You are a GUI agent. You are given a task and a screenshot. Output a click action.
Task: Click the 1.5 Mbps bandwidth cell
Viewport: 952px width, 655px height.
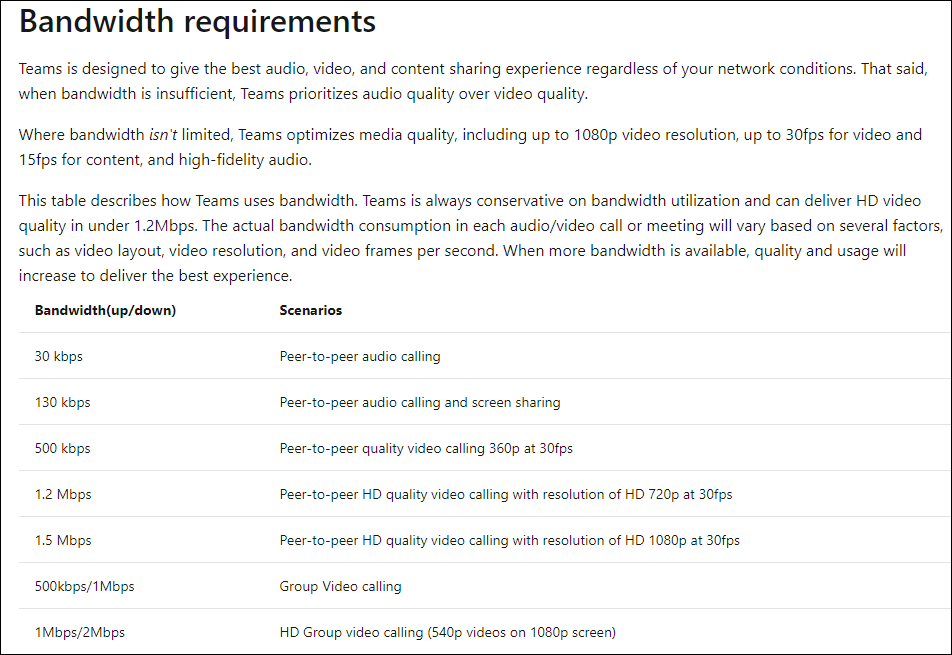click(63, 540)
